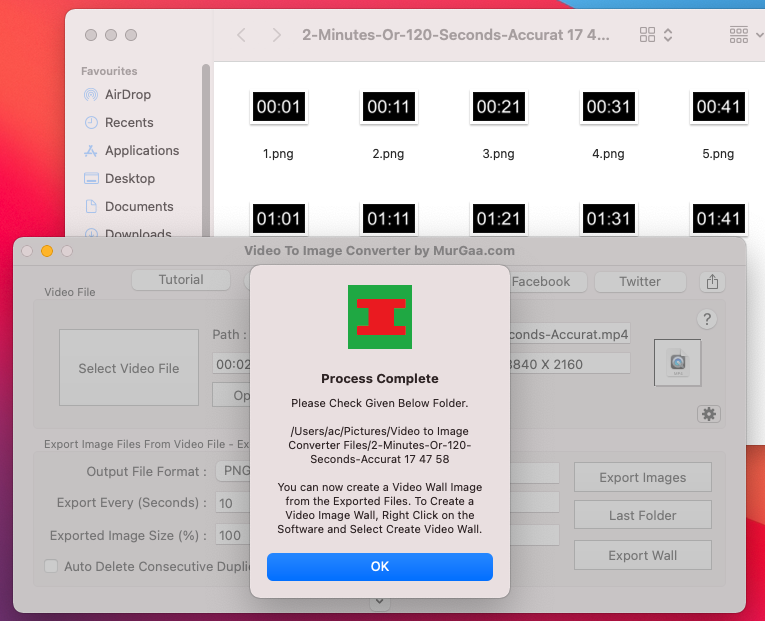
Task: Open settings gear in Video File panel
Action: tap(709, 414)
